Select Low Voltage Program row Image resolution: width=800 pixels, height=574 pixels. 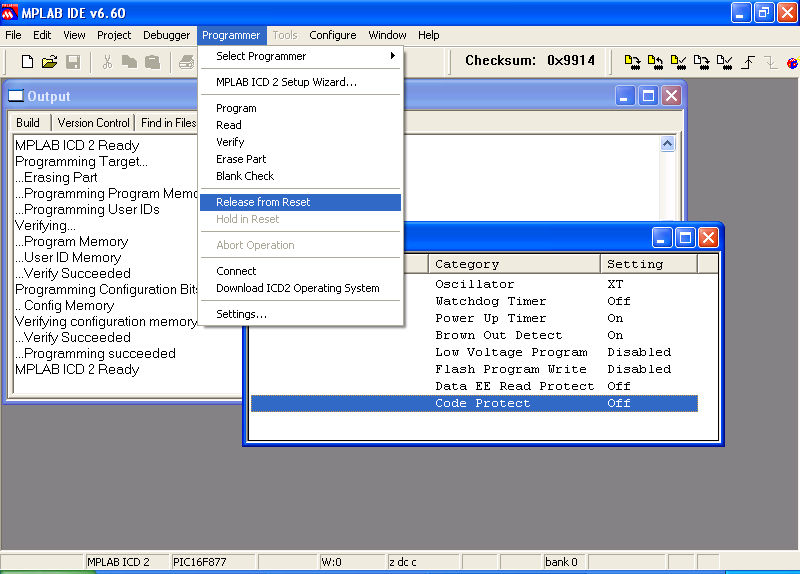(x=474, y=352)
